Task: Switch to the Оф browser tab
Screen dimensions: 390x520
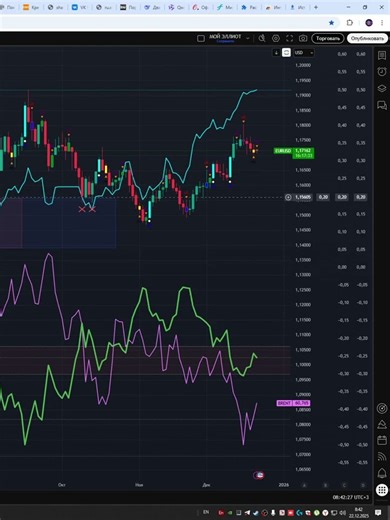Action: [200, 7]
